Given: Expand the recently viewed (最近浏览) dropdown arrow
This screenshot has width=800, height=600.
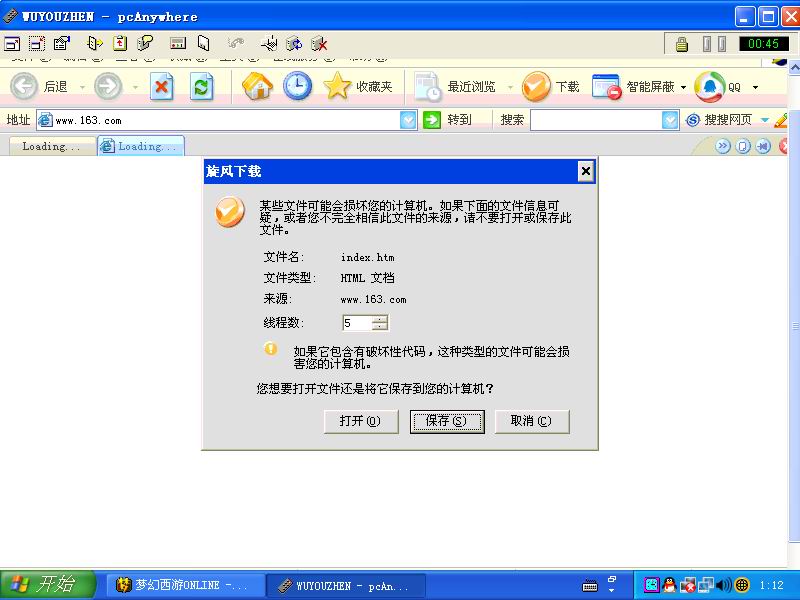Looking at the screenshot, I should [x=510, y=87].
